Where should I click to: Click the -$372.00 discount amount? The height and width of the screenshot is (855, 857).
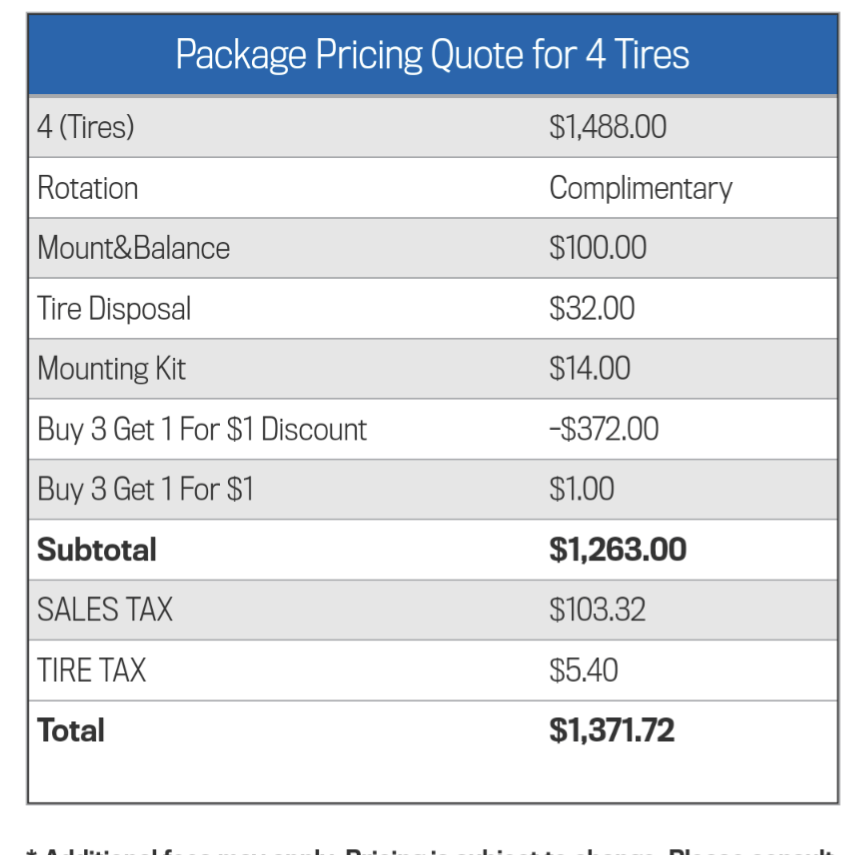click(x=604, y=429)
